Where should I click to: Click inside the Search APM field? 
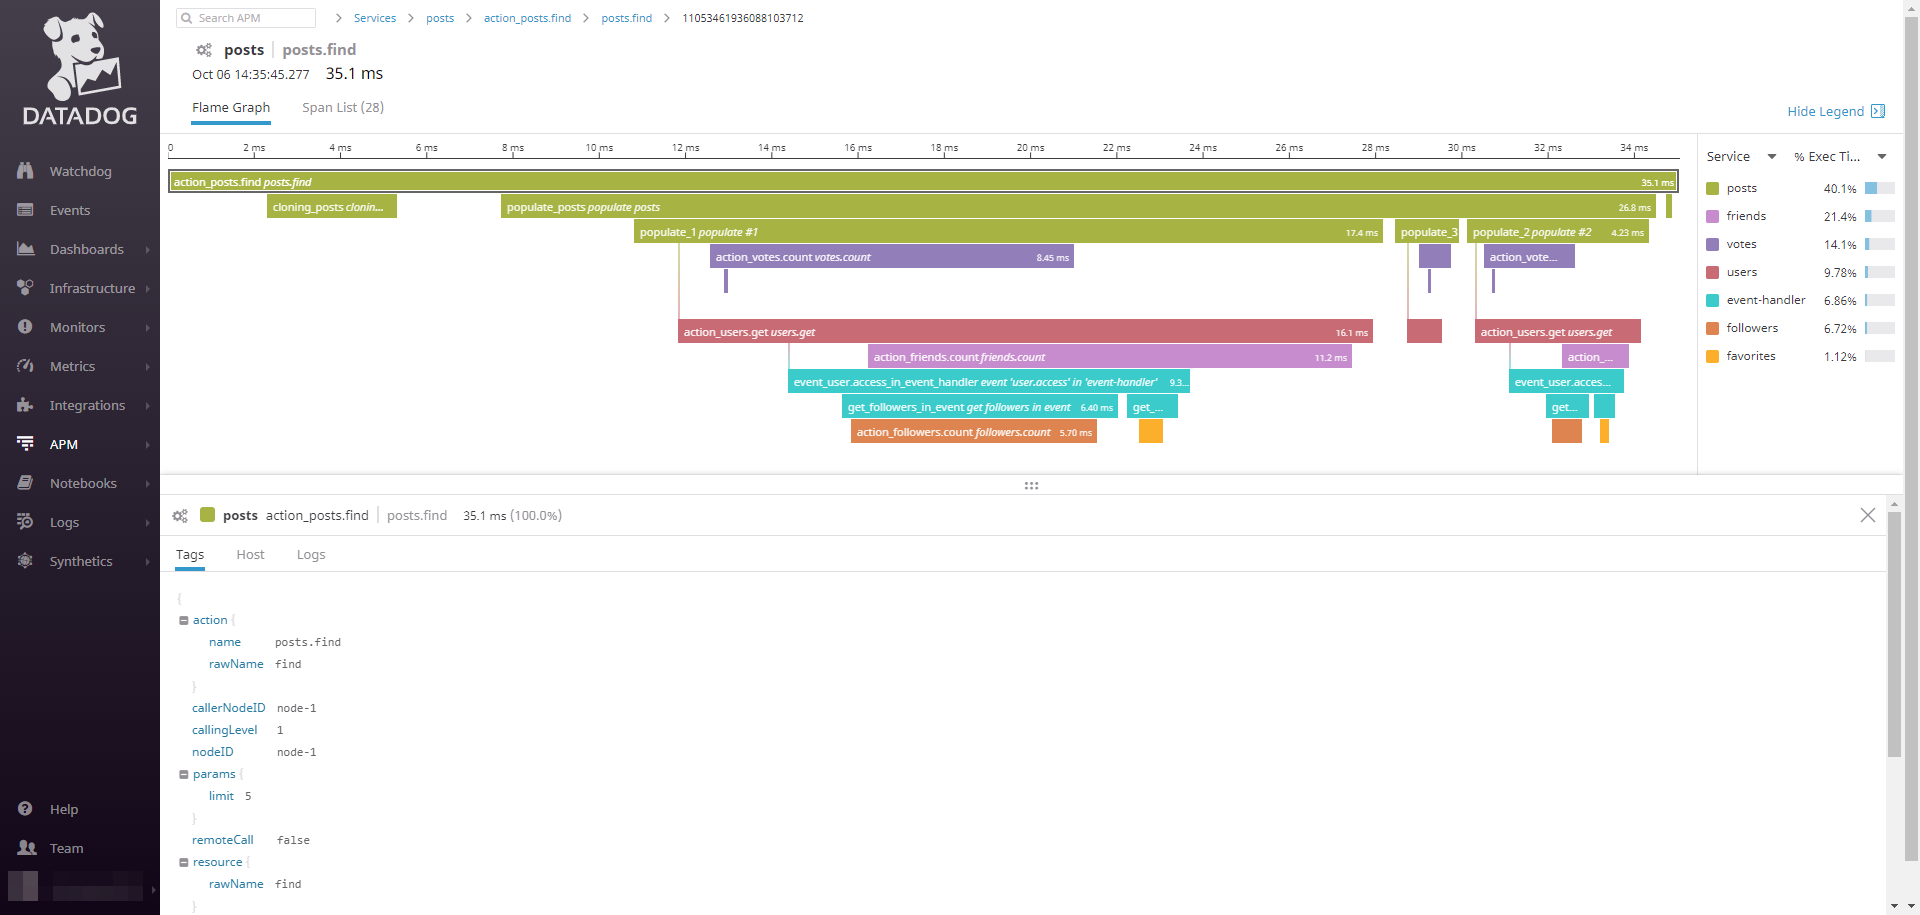tap(246, 18)
